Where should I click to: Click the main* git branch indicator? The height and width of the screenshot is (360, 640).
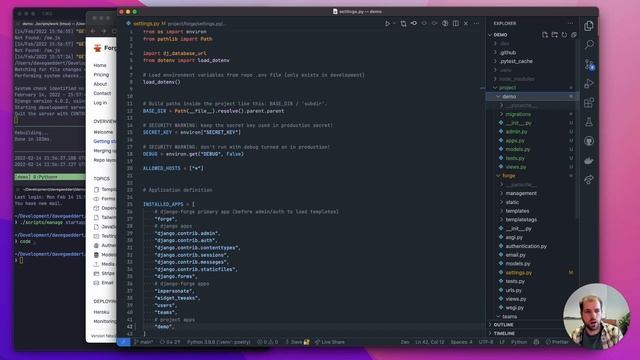pyautogui.click(x=144, y=342)
